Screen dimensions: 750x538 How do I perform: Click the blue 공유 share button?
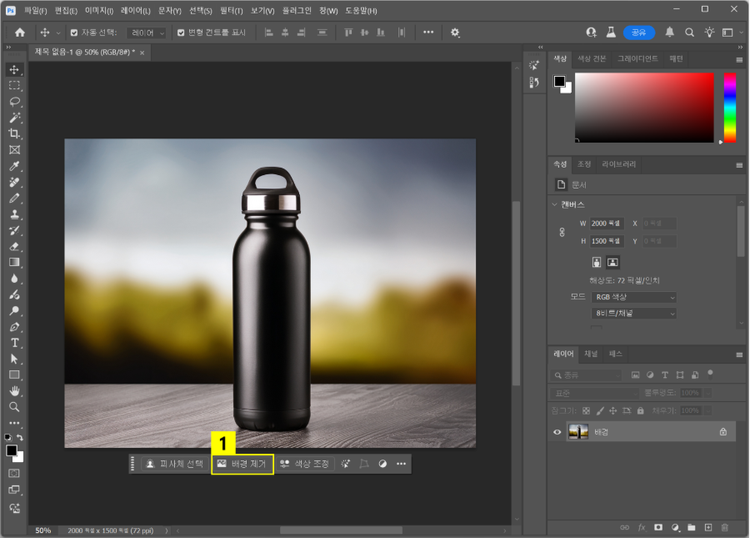[x=639, y=32]
